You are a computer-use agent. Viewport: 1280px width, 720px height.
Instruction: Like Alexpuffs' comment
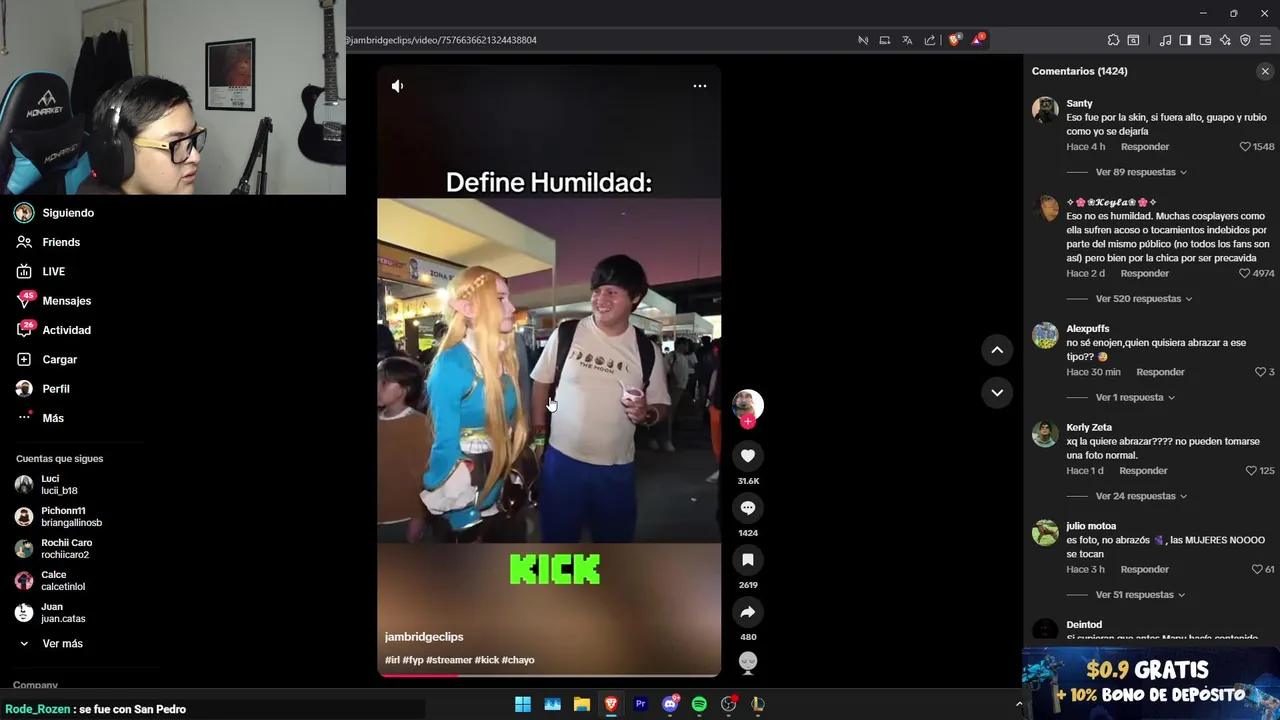pyautogui.click(x=1260, y=372)
